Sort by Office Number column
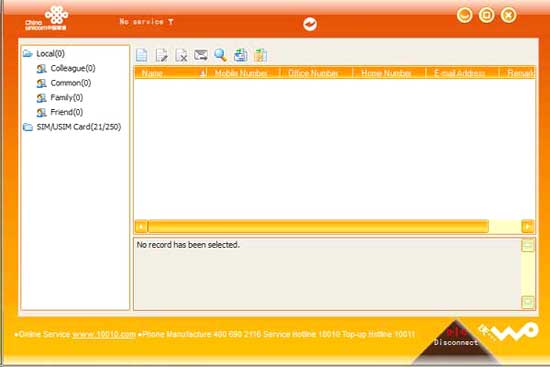Screen dimensions: 550x367 click(316, 73)
